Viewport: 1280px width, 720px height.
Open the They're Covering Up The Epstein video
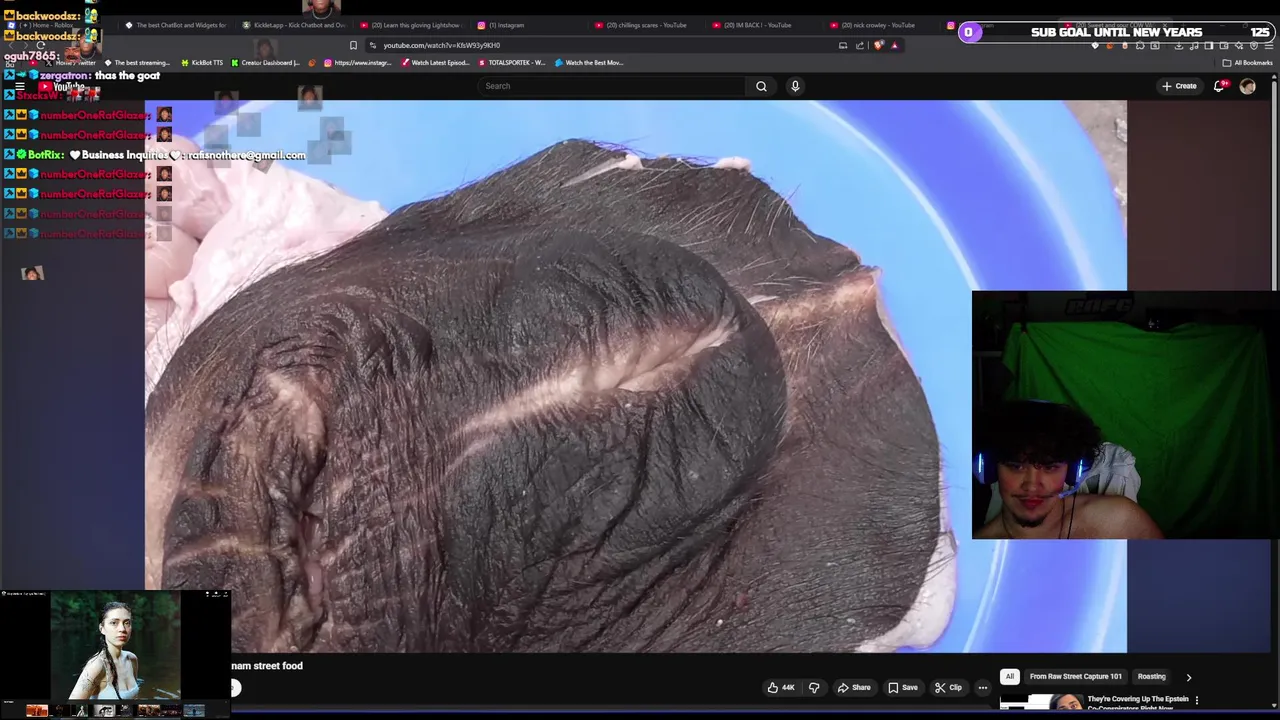(x=1137, y=703)
